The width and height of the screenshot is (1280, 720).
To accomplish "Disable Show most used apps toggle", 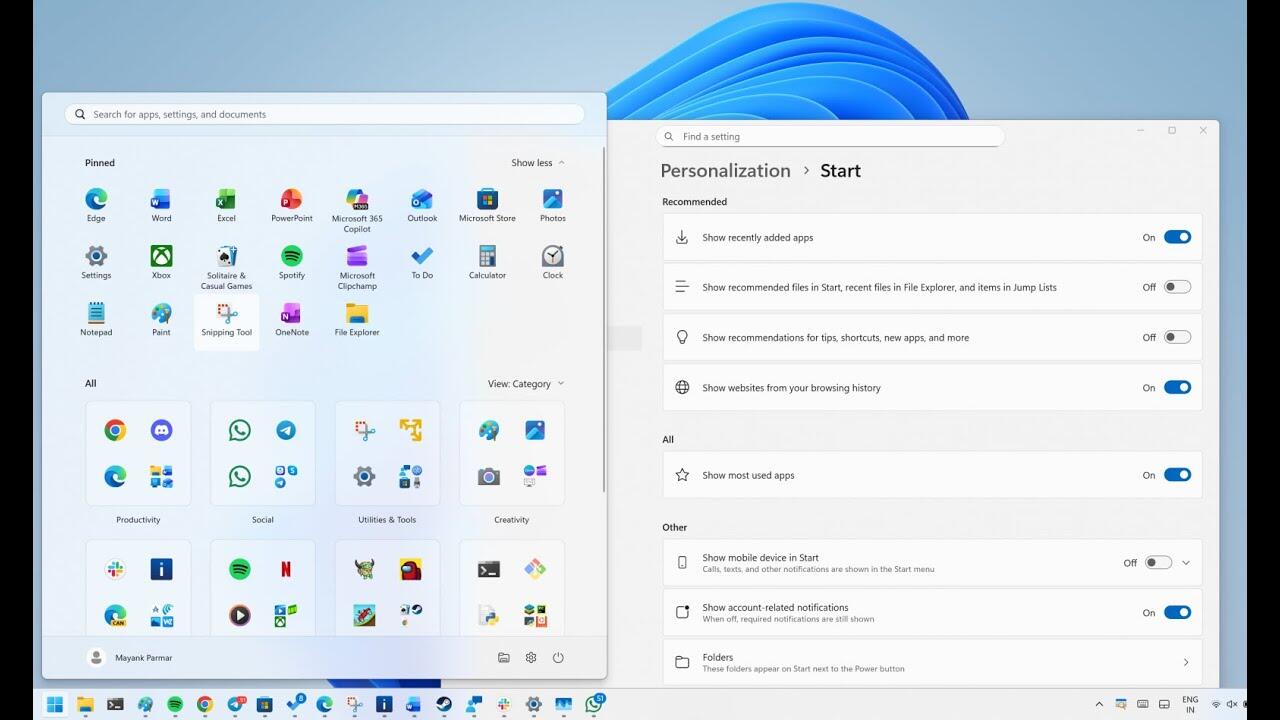I will 1177,475.
